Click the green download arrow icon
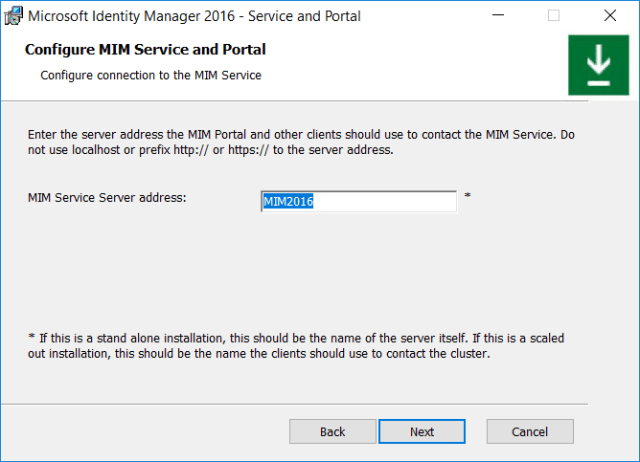Screen dimensions: 640x462 click(598, 66)
